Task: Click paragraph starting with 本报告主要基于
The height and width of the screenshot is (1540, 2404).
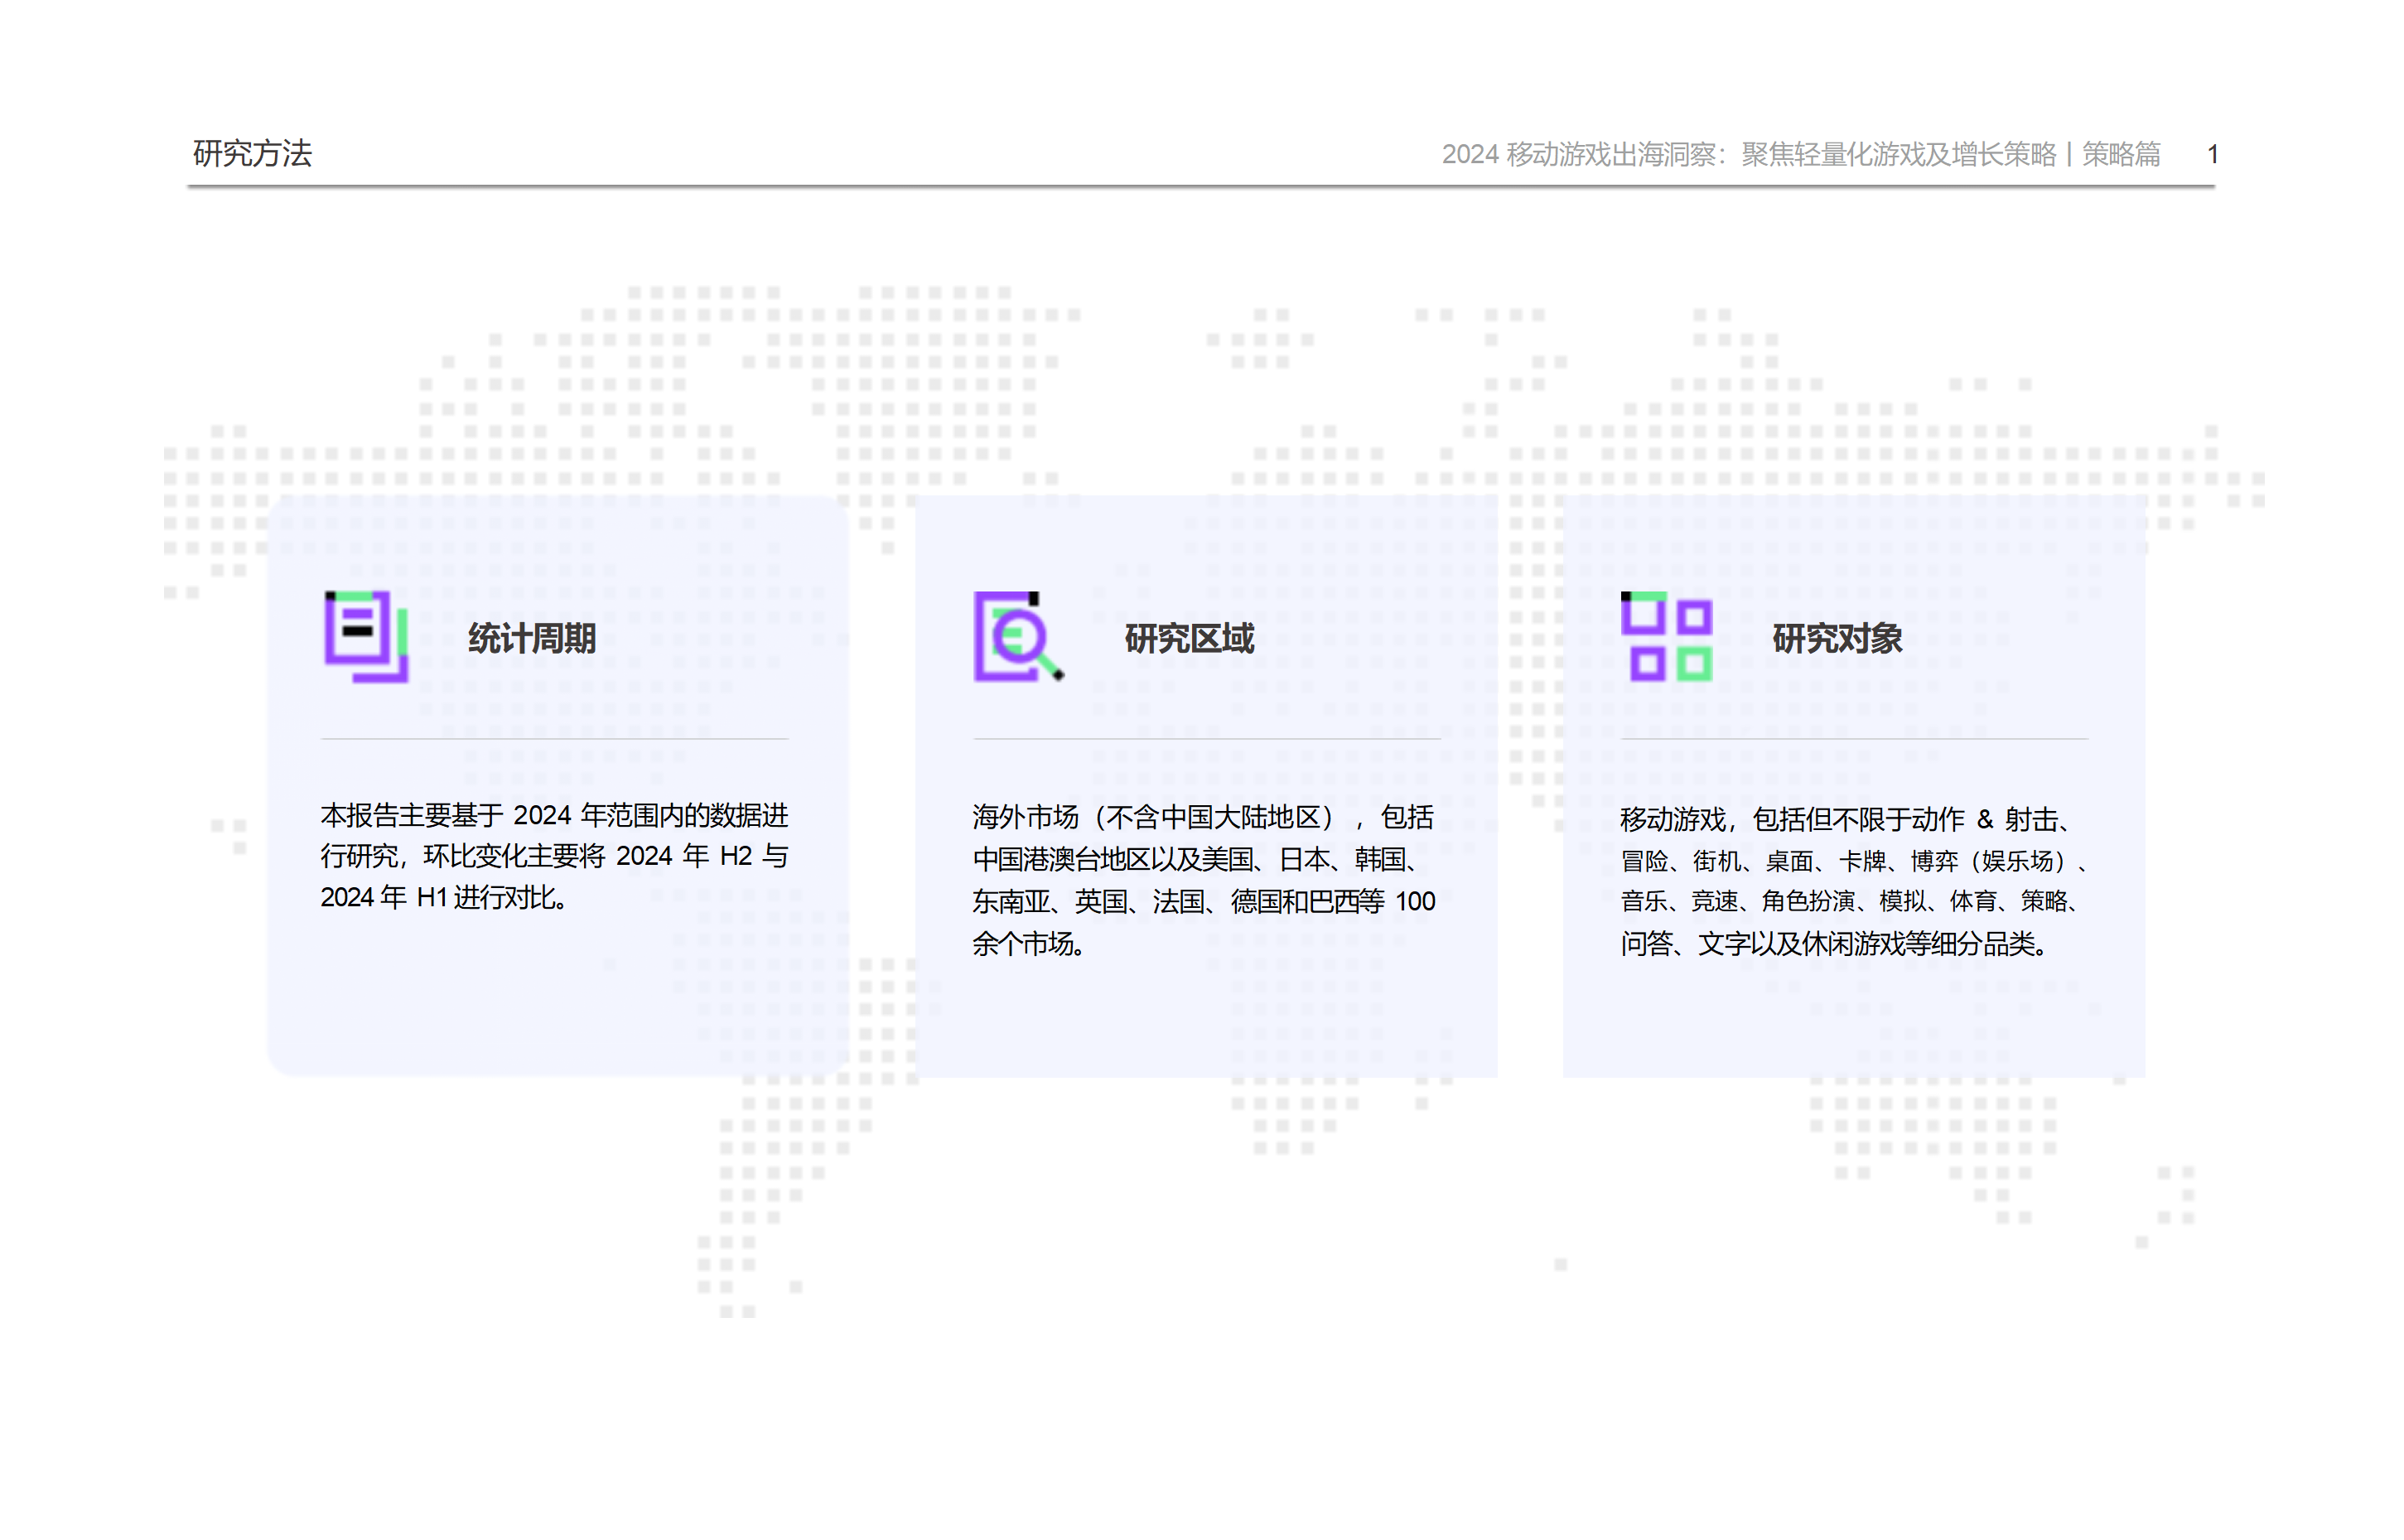Action: coord(554,855)
